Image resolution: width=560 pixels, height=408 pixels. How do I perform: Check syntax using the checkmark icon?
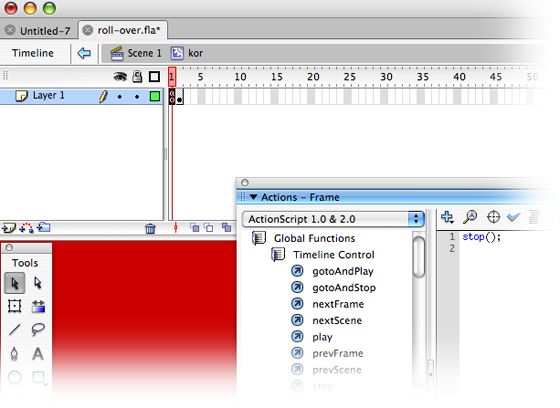pyautogui.click(x=514, y=217)
